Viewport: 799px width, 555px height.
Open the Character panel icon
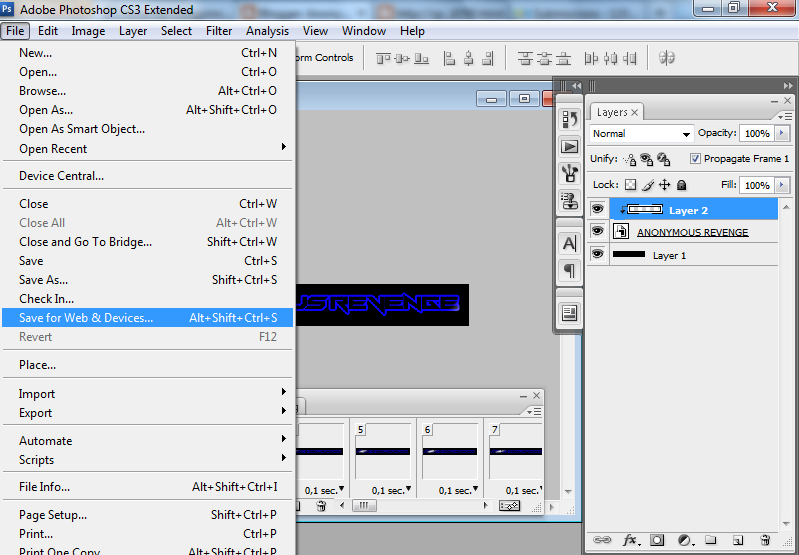[x=570, y=243]
